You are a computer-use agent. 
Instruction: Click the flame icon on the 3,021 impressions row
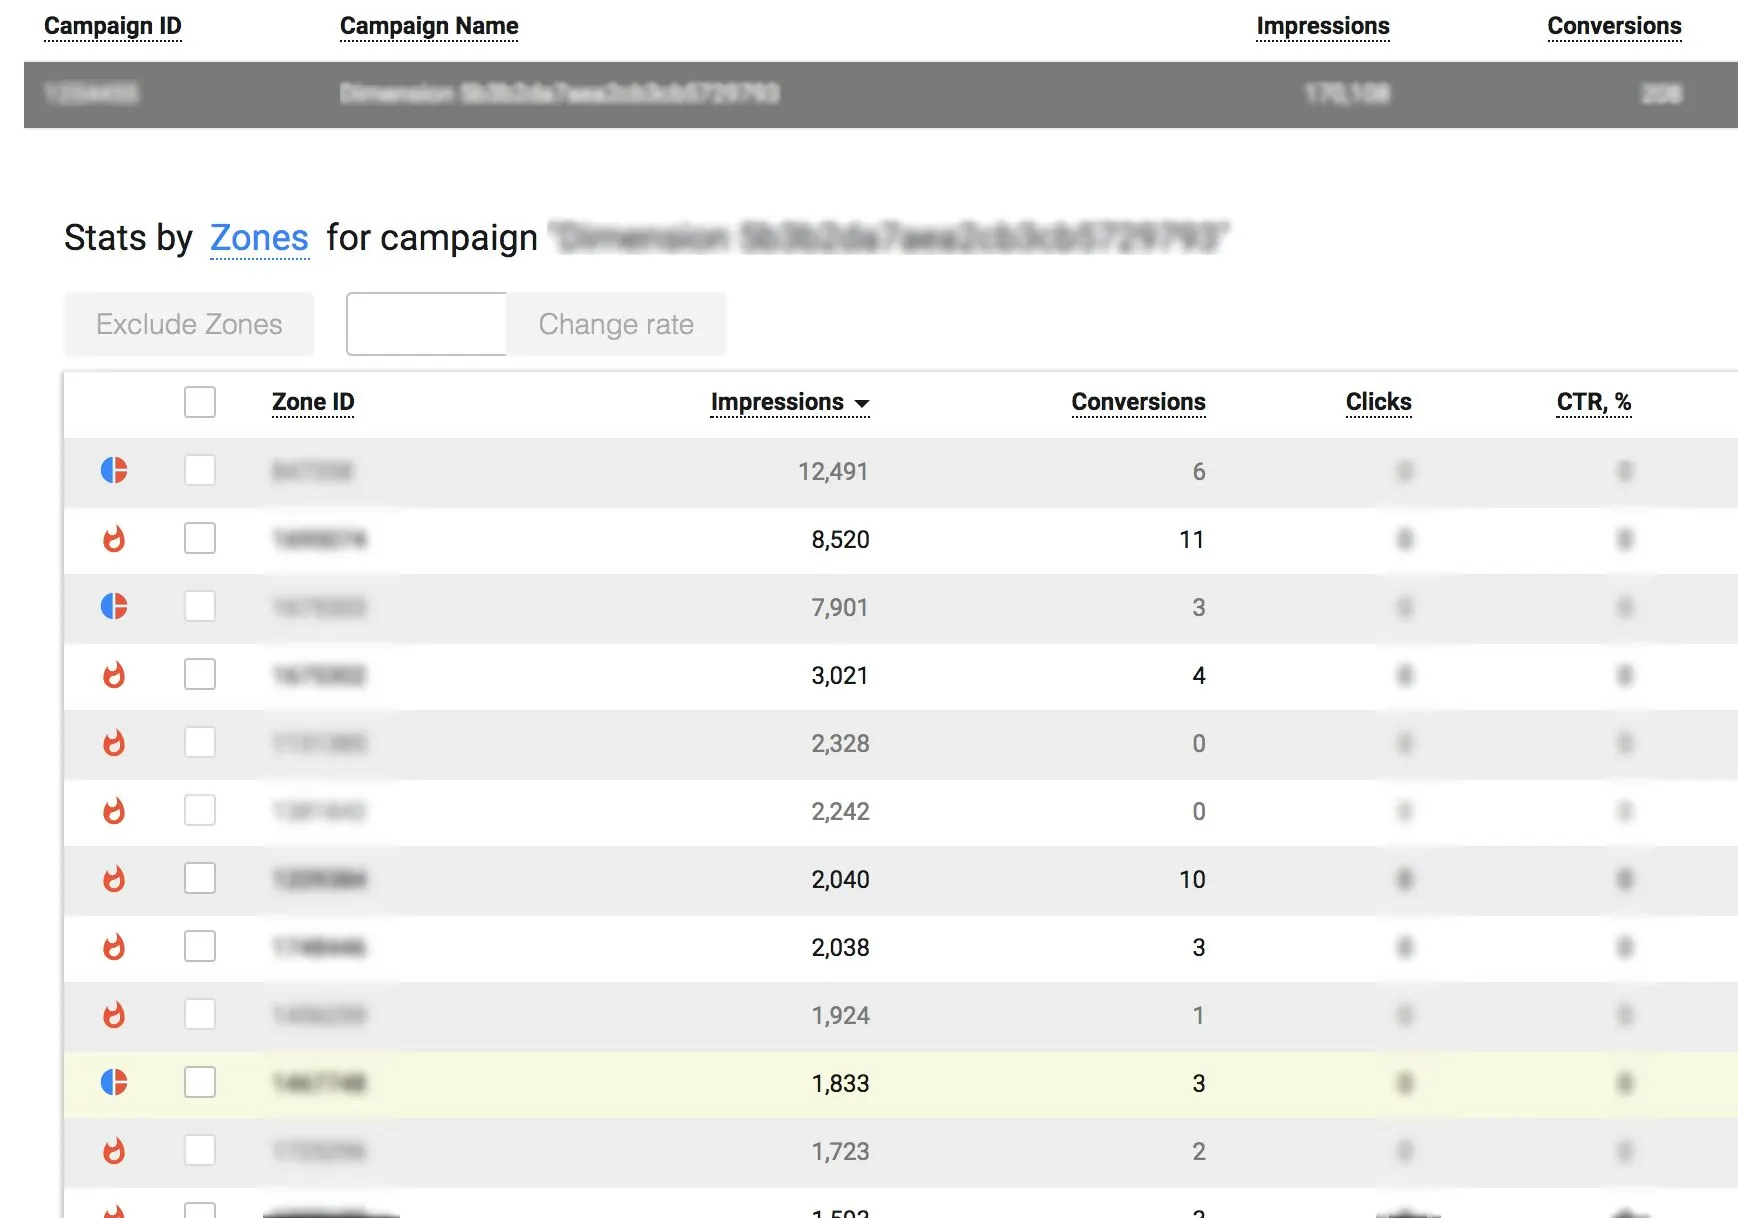[x=114, y=675]
